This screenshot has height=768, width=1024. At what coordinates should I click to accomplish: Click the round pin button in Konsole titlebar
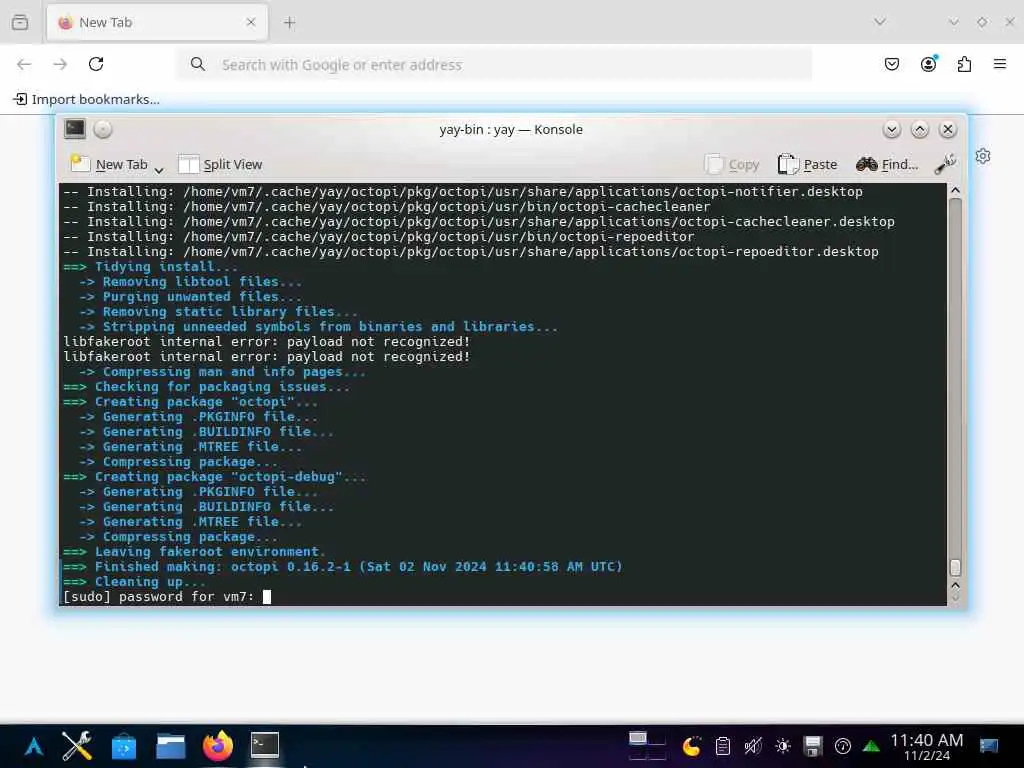click(x=103, y=129)
